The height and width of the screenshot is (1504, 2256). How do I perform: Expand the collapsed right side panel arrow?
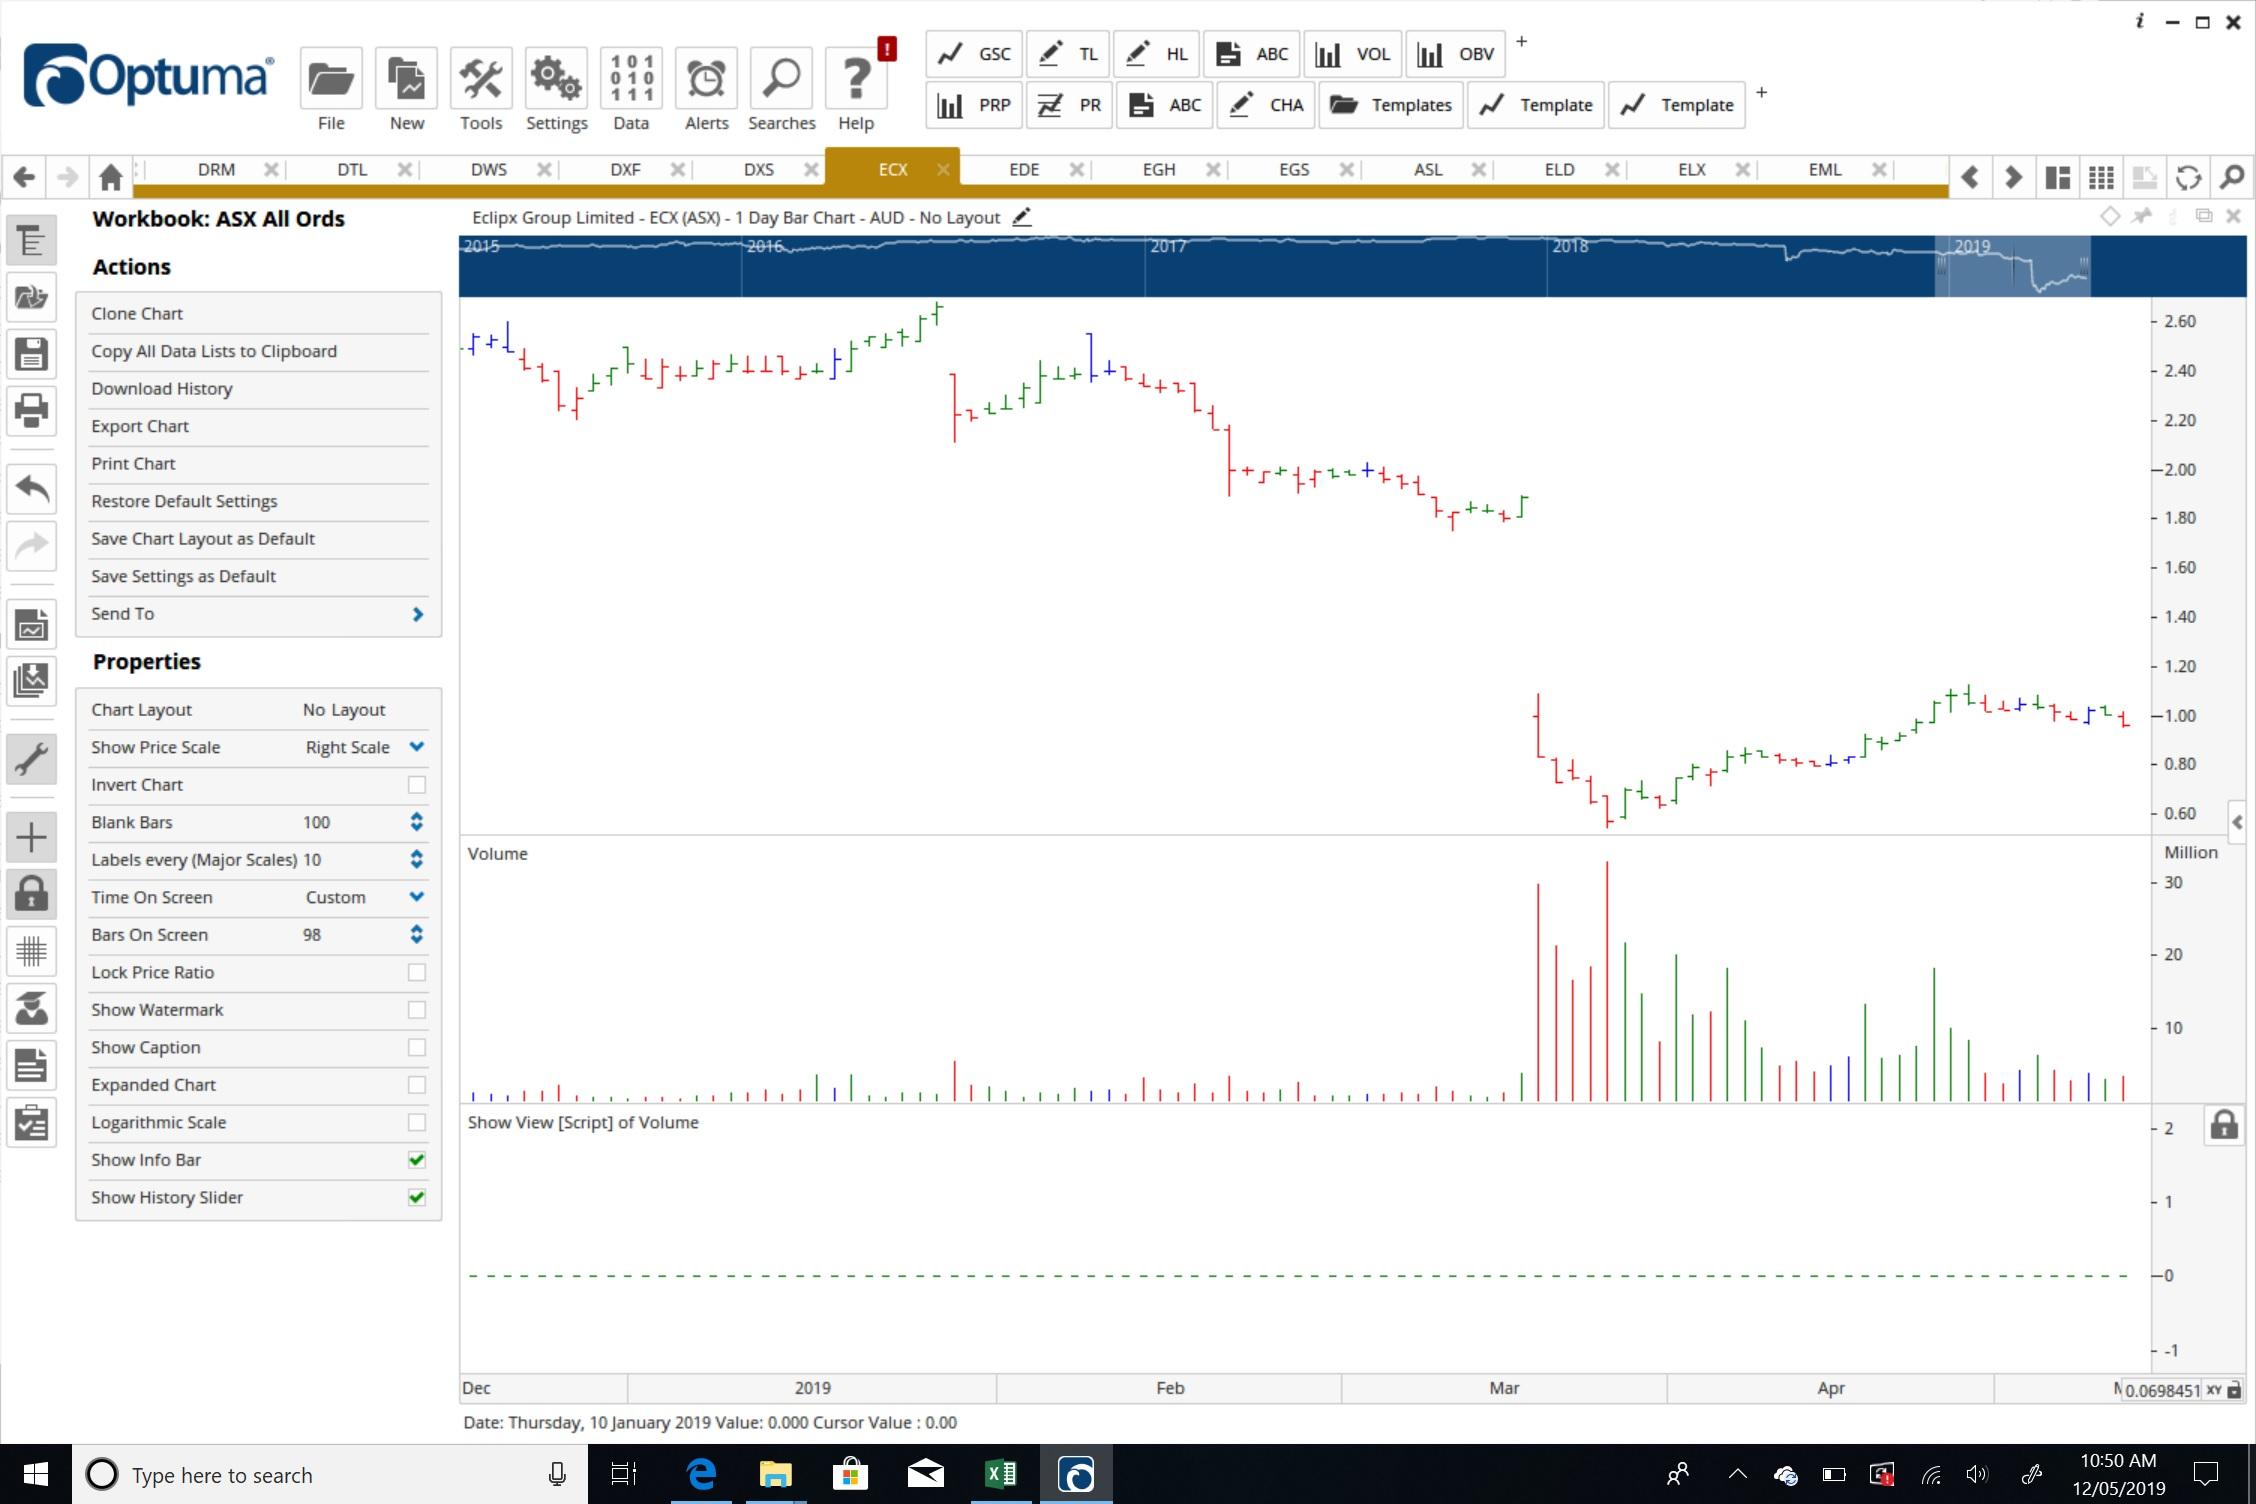point(2237,822)
